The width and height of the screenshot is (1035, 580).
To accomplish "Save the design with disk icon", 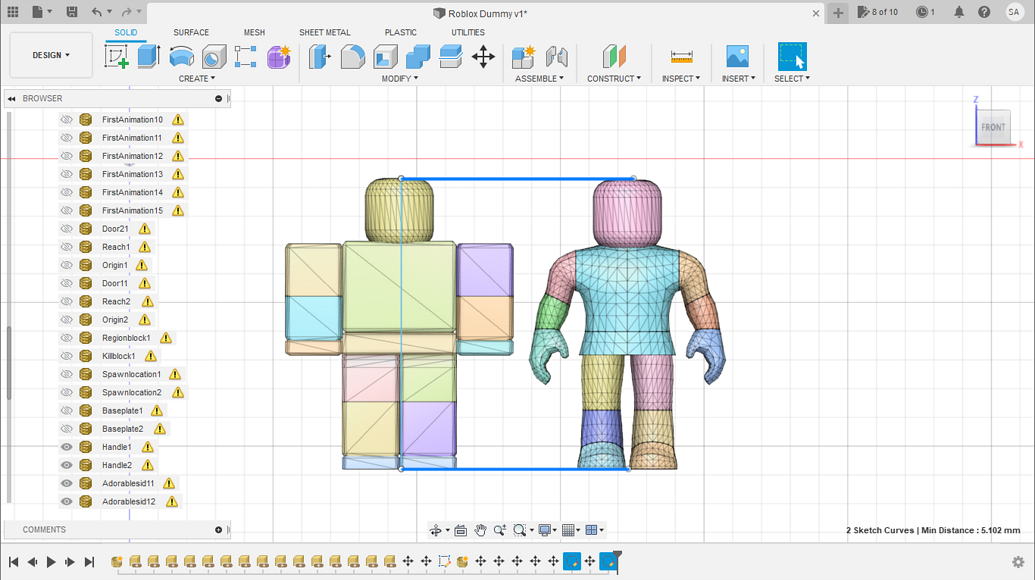I will (72, 12).
